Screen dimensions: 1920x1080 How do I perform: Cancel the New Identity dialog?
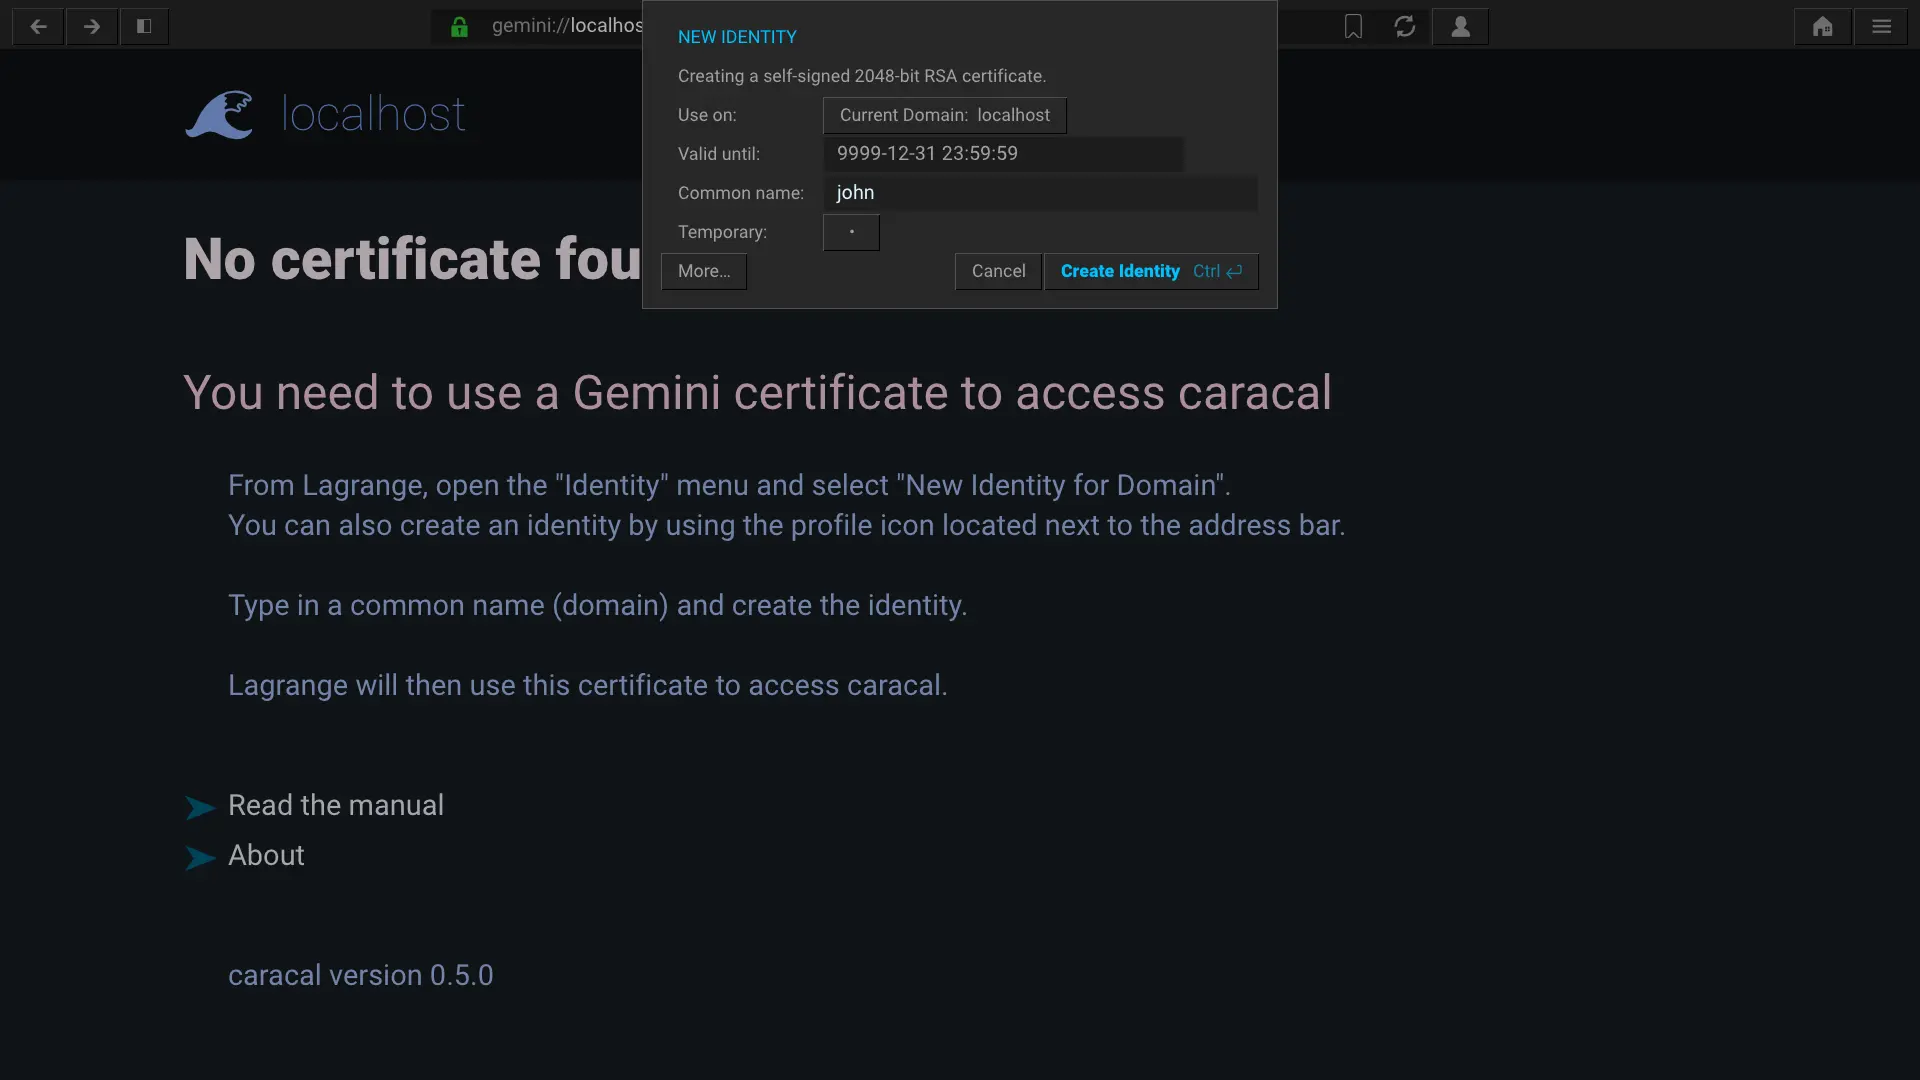point(998,271)
